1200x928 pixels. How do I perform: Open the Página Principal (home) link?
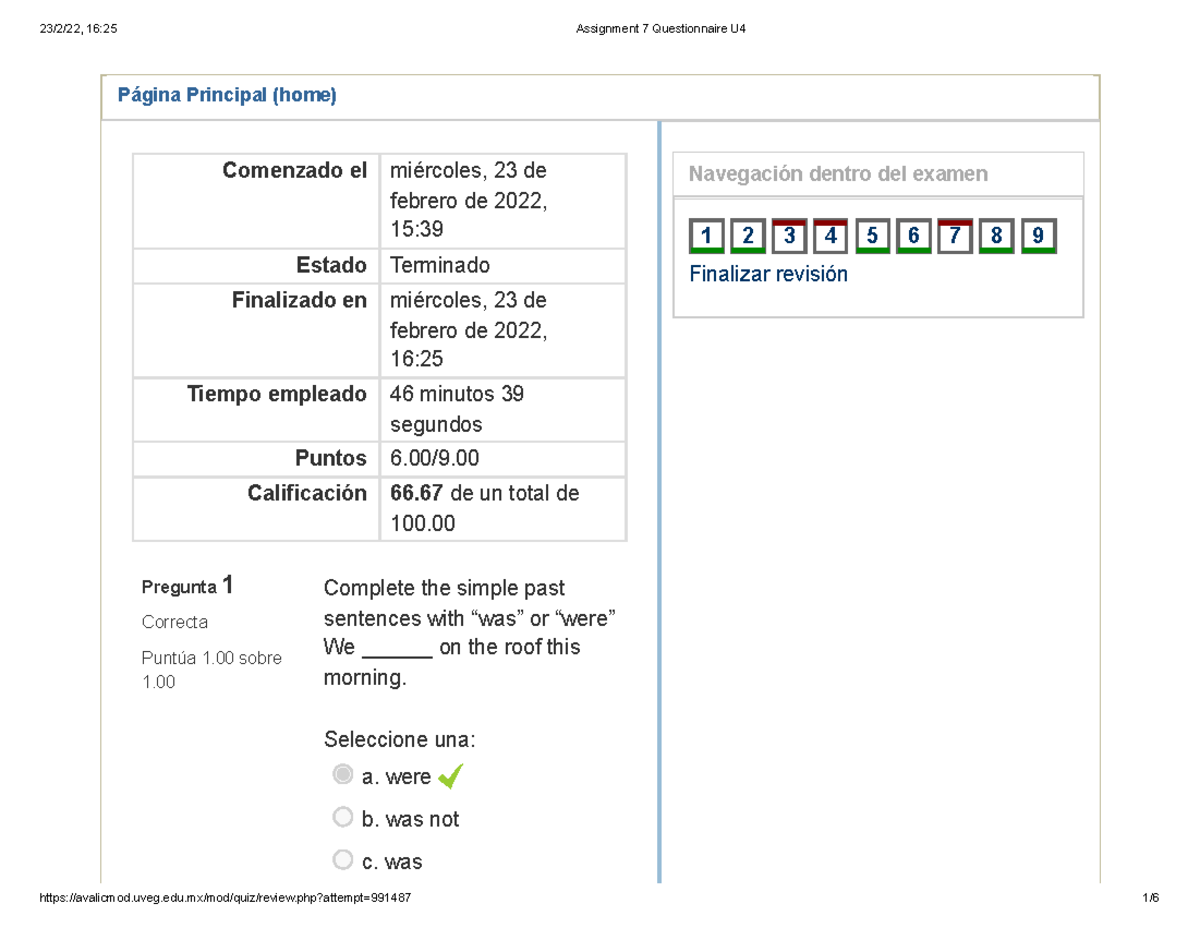pyautogui.click(x=227, y=96)
